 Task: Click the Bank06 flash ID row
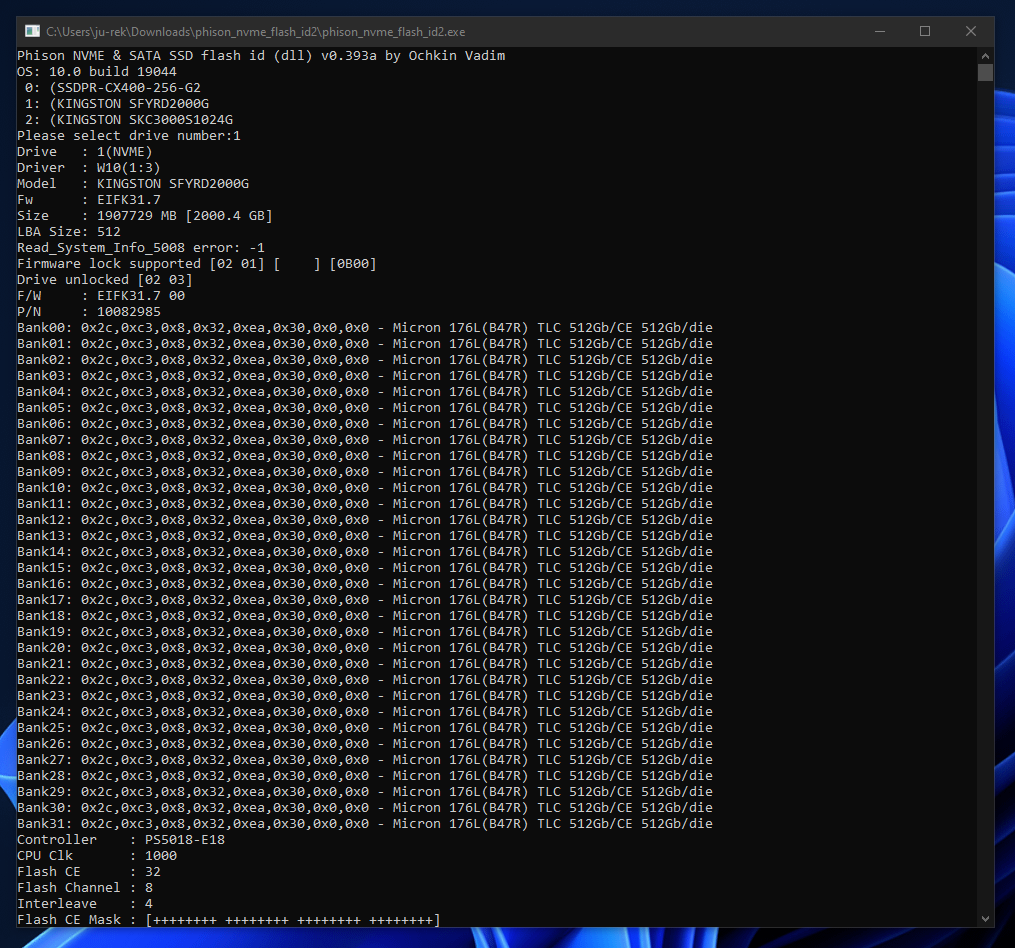click(x=364, y=423)
